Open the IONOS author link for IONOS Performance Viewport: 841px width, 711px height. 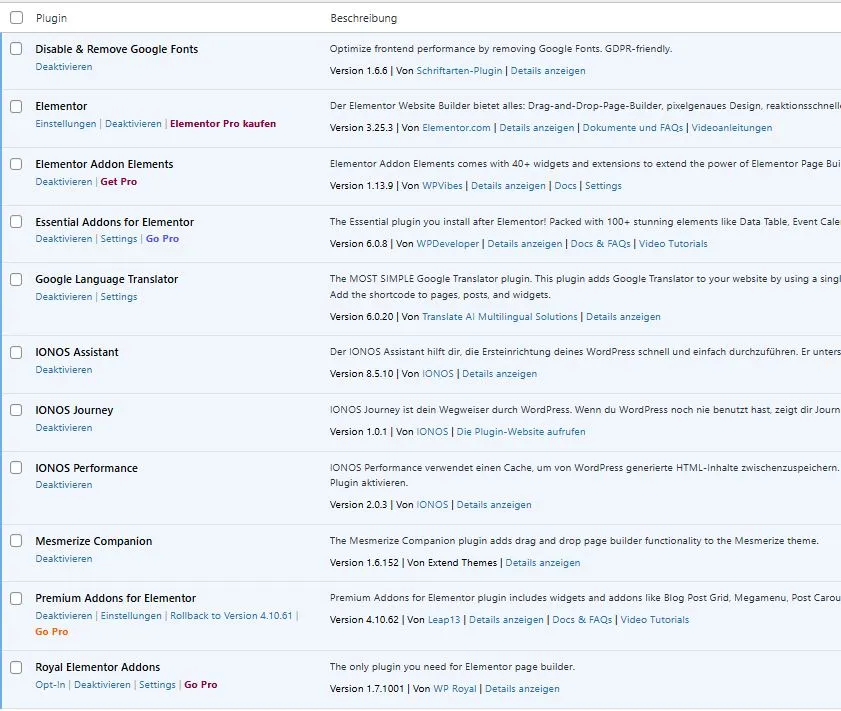432,505
